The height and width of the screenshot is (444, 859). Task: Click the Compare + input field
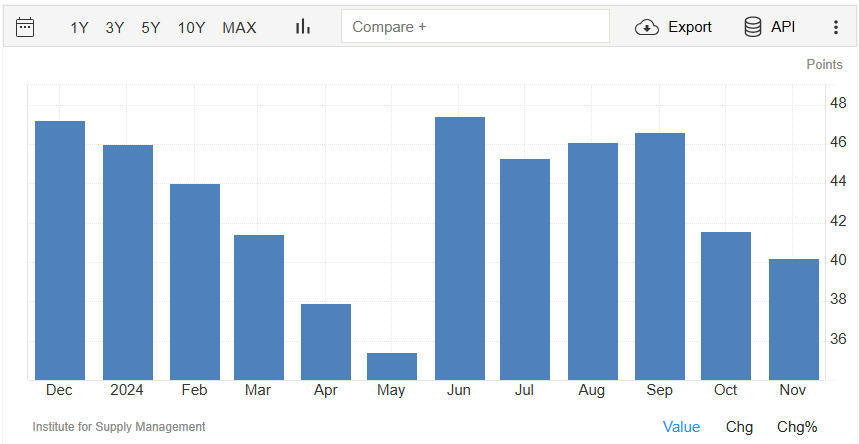click(475, 26)
